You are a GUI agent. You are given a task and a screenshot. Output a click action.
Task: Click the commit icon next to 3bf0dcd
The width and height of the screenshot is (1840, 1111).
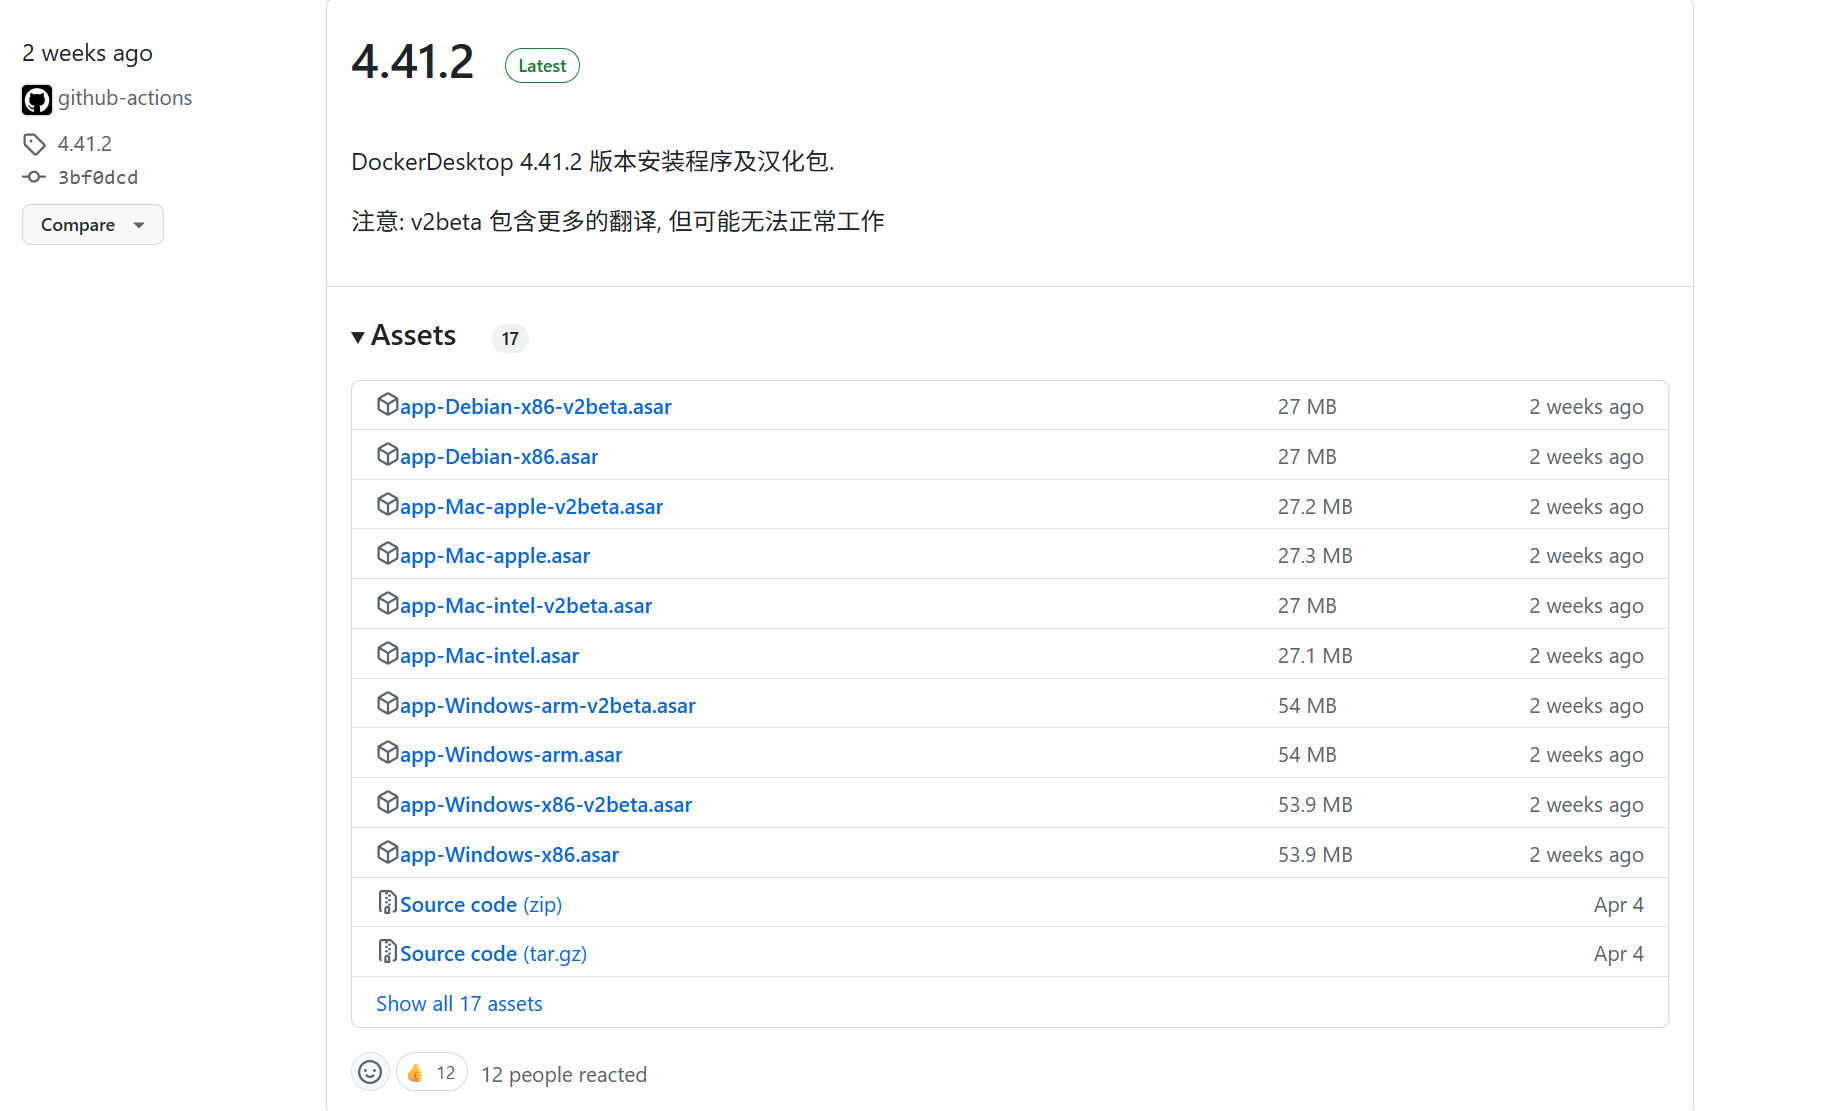34,177
